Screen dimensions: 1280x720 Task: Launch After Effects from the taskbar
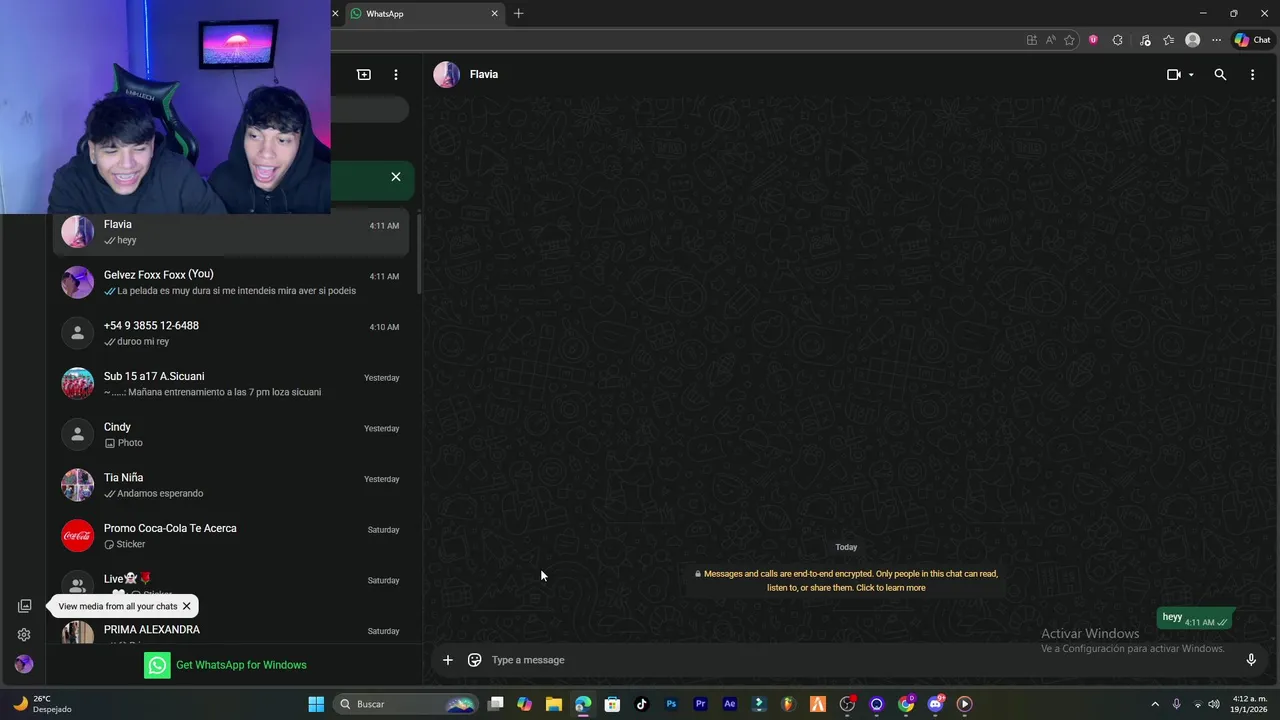coord(730,704)
